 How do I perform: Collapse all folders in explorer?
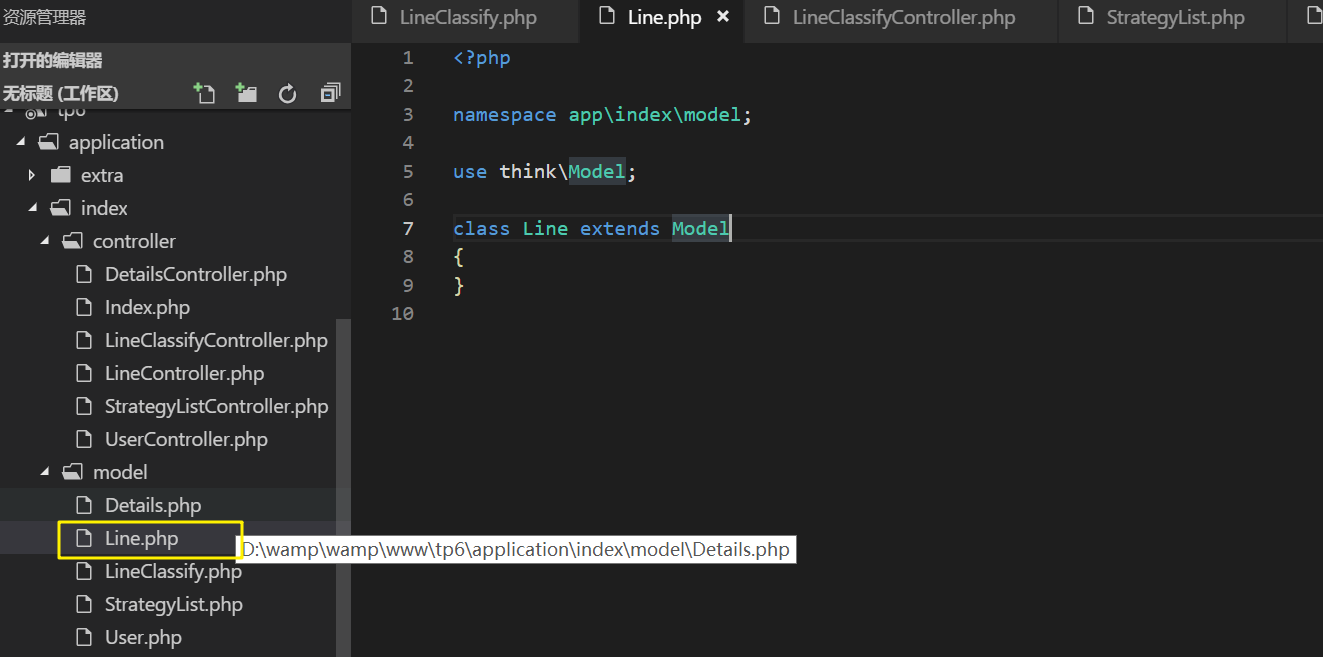[330, 93]
